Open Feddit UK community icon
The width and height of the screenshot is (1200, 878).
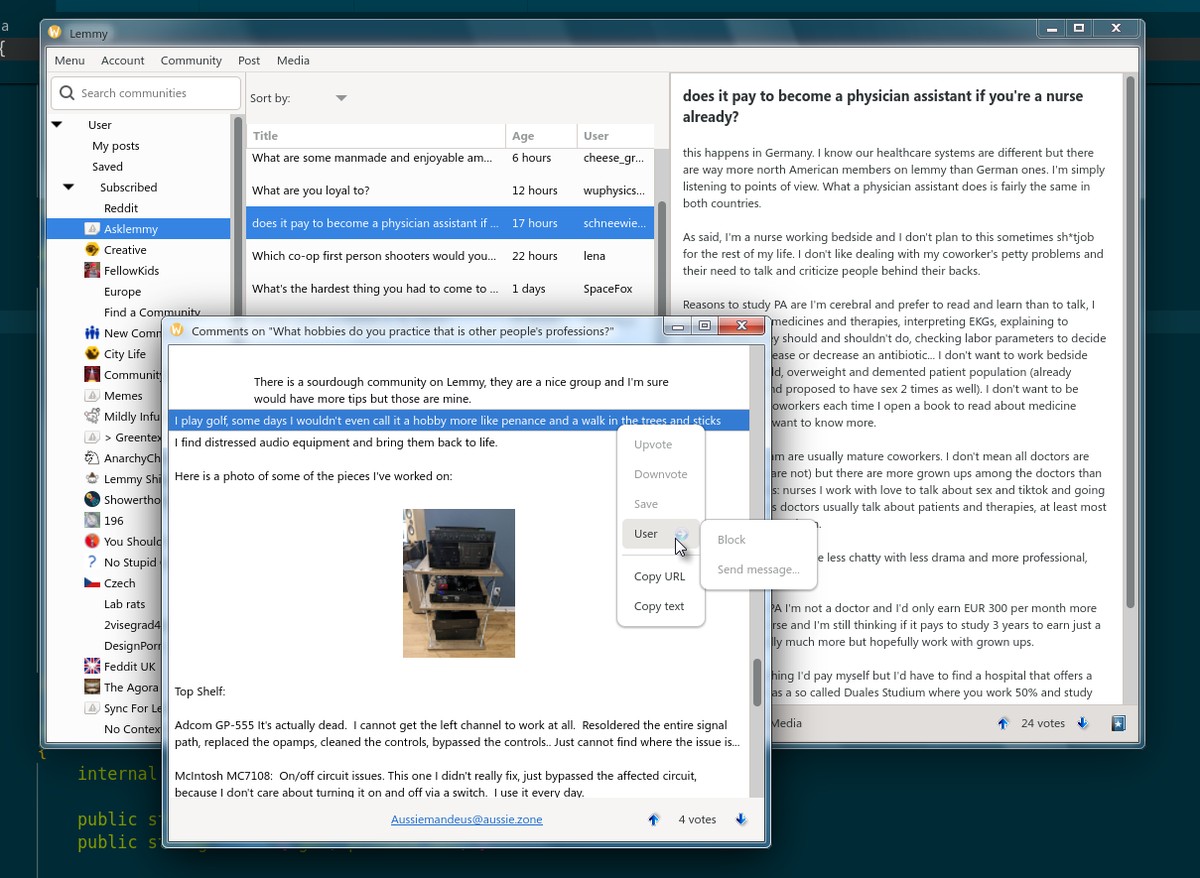tap(92, 666)
